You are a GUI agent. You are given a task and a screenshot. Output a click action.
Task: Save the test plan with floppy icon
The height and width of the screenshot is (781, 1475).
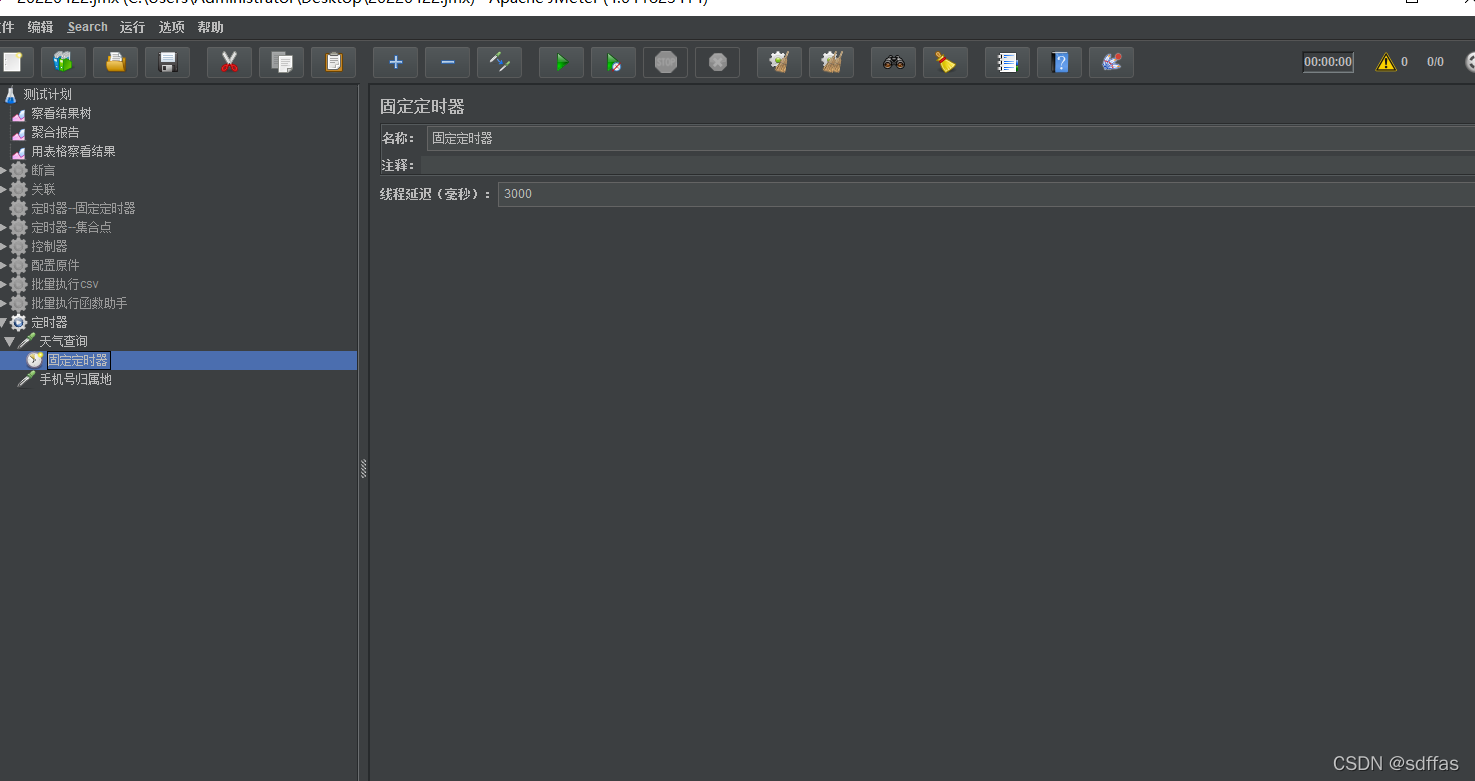167,62
